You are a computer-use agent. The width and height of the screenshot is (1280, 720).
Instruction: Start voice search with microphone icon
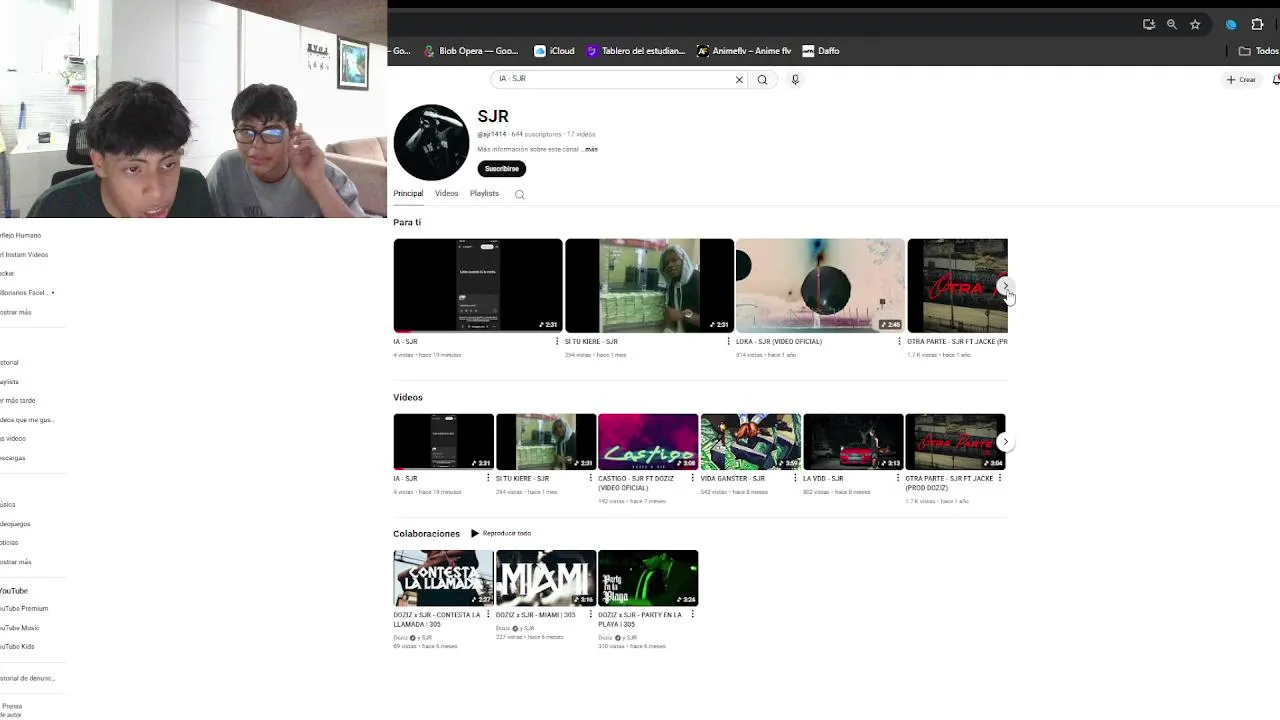tap(795, 80)
